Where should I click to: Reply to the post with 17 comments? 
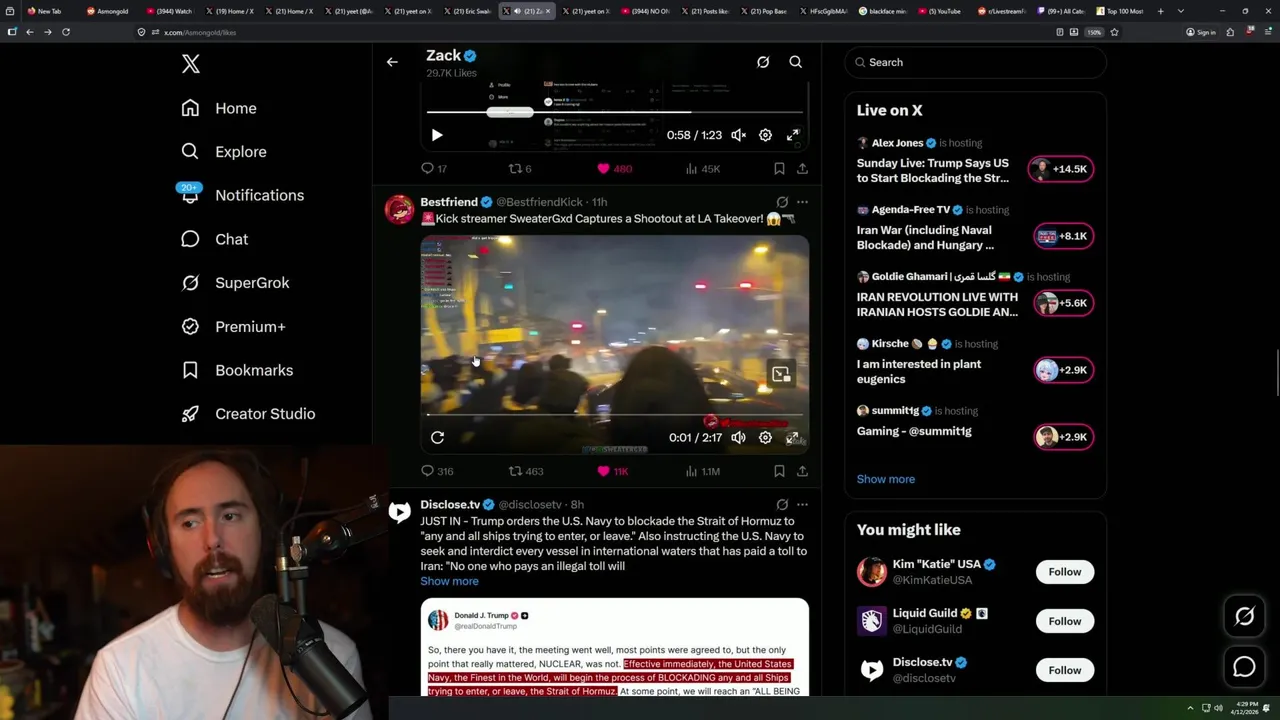(434, 169)
